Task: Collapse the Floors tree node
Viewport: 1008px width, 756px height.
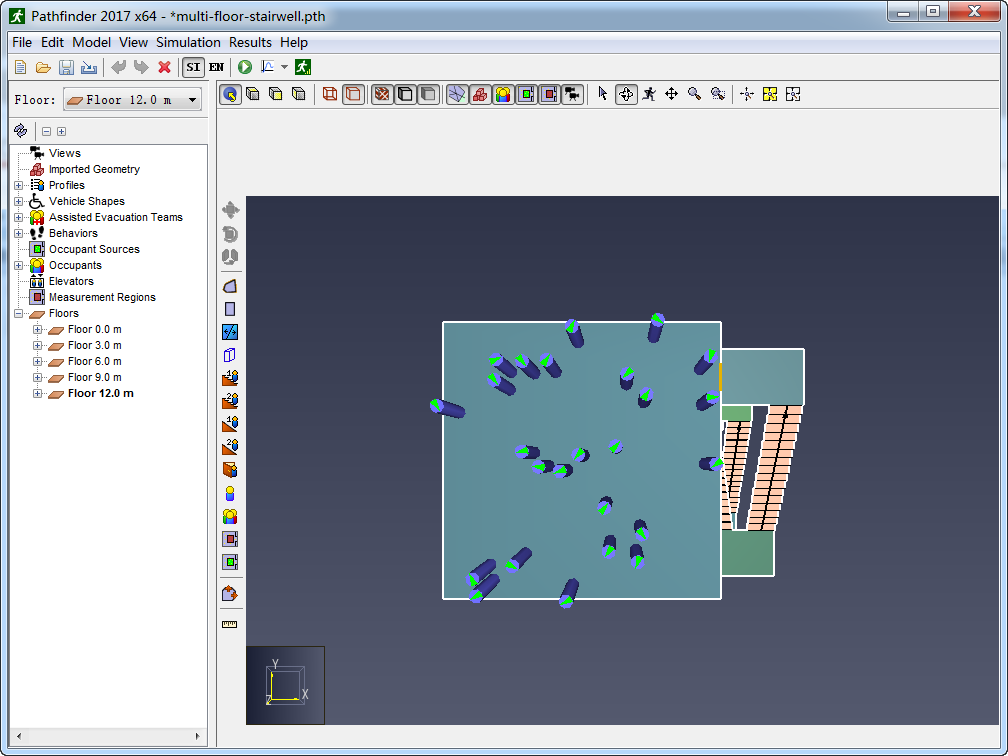Action: click(19, 314)
